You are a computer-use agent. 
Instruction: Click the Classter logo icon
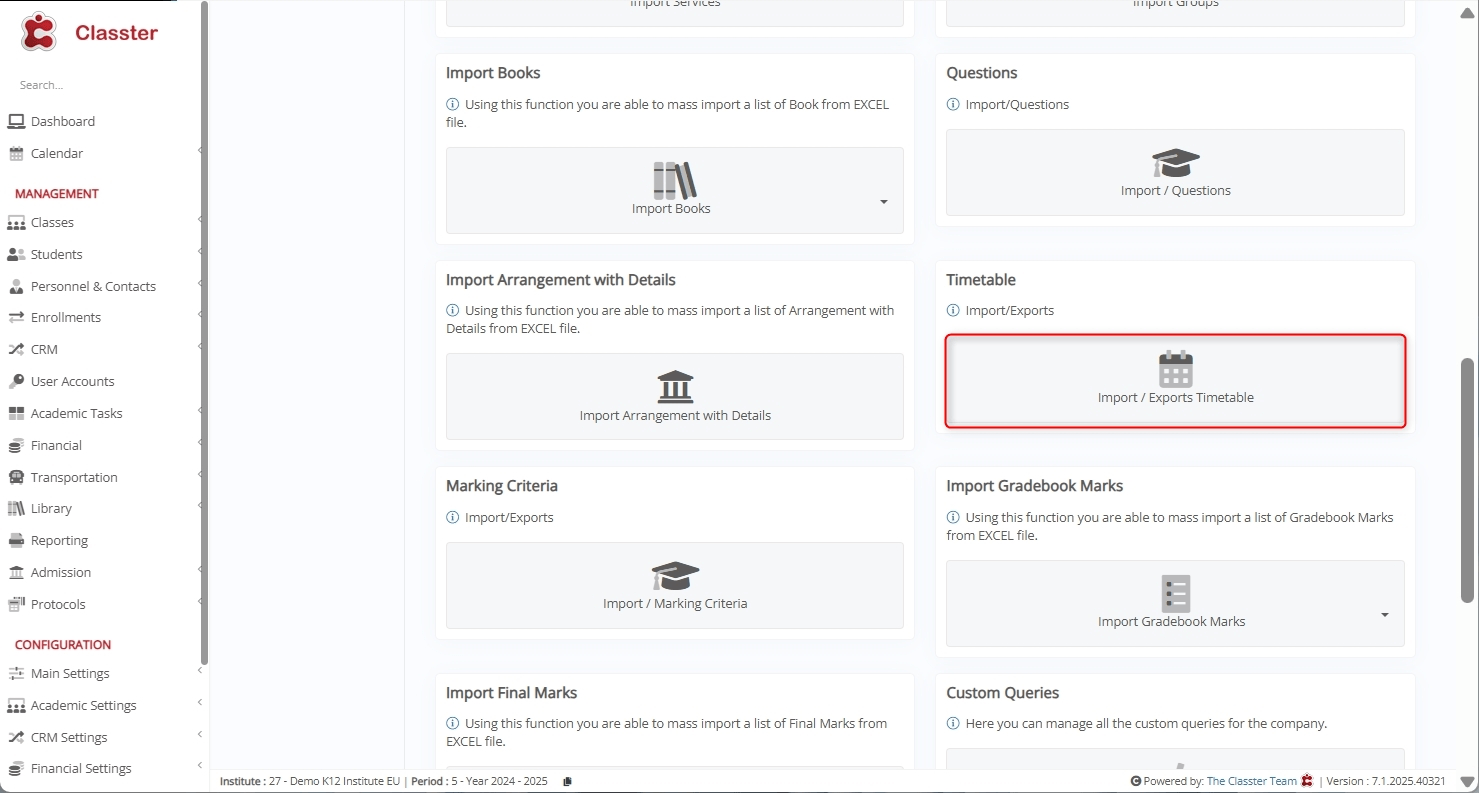(x=39, y=32)
